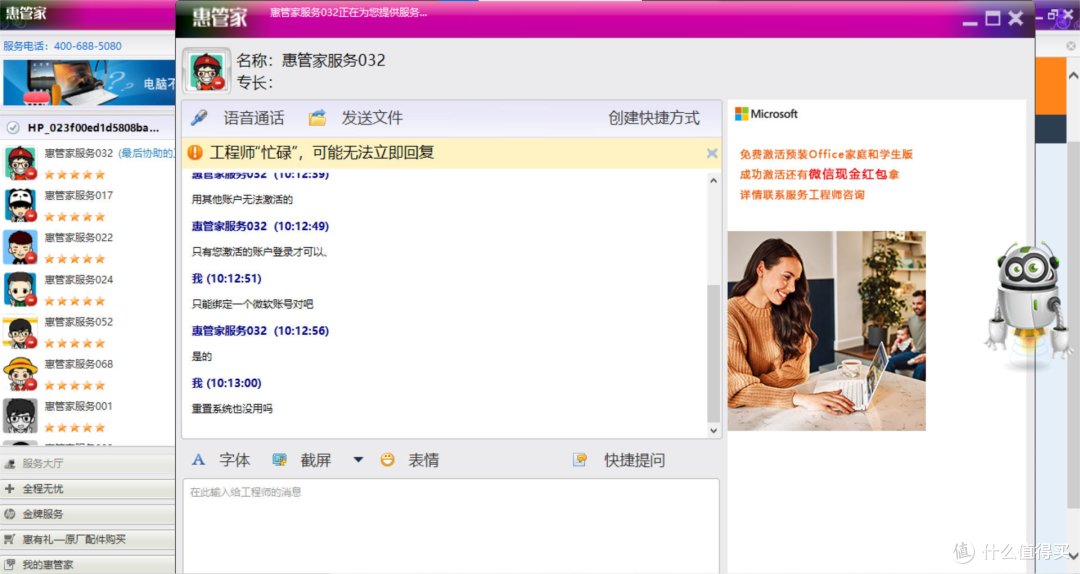This screenshot has width=1080, height=574.
Task: Dismiss the busy engineer notice
Action: pyautogui.click(x=712, y=153)
